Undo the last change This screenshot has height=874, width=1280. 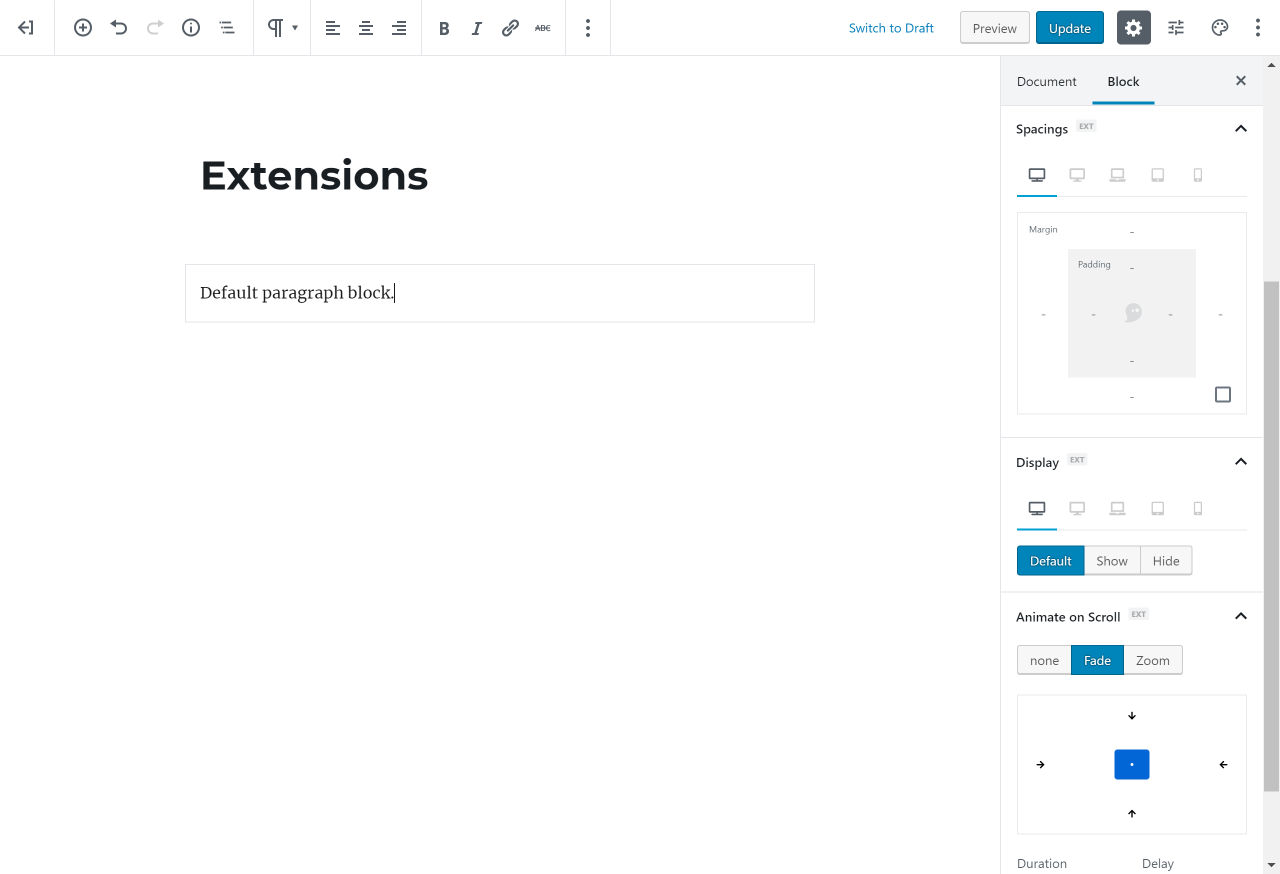point(119,28)
